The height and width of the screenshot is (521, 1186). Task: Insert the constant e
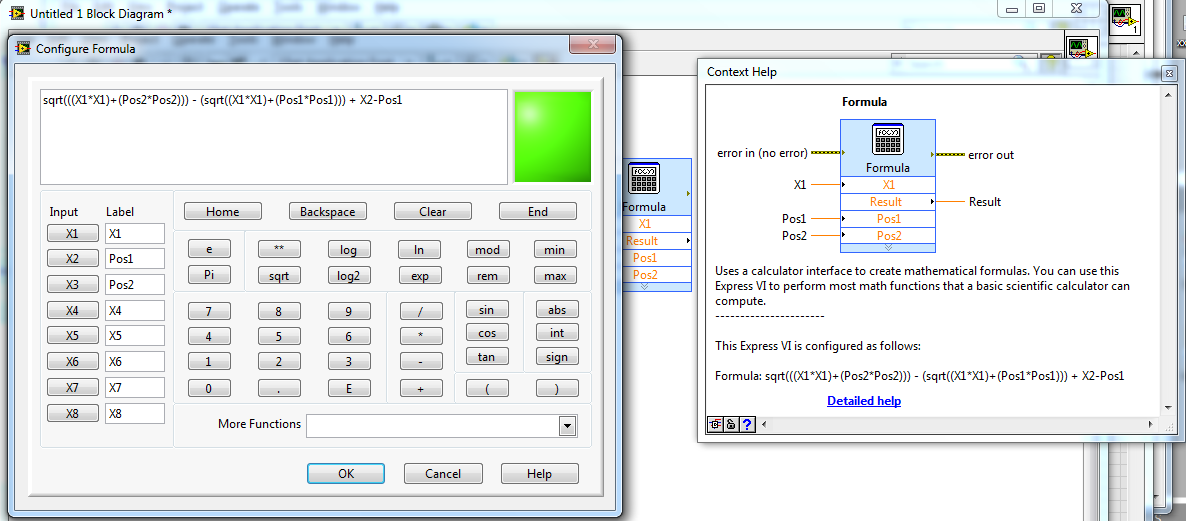coord(209,250)
